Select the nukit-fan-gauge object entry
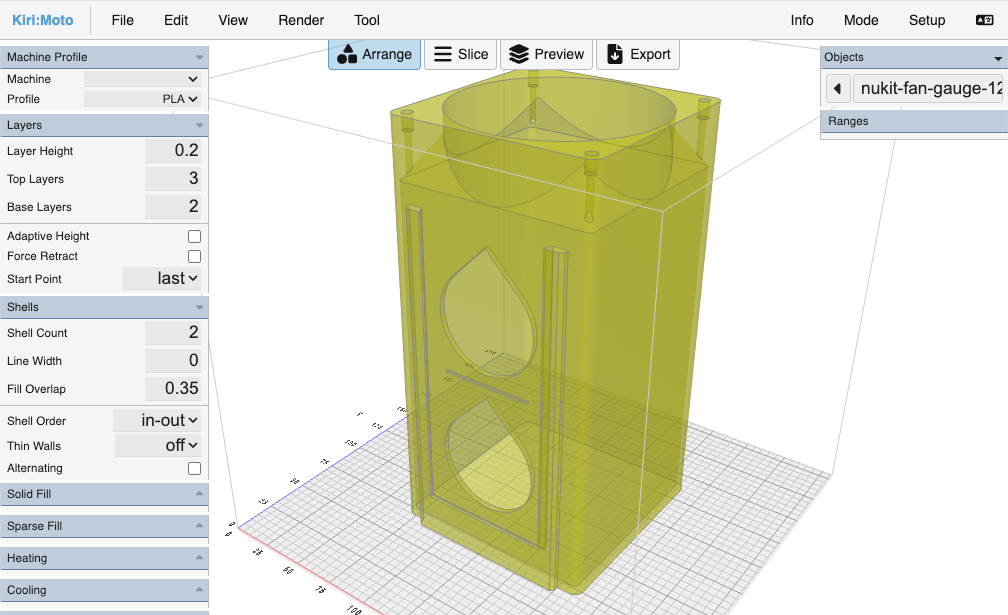 928,89
